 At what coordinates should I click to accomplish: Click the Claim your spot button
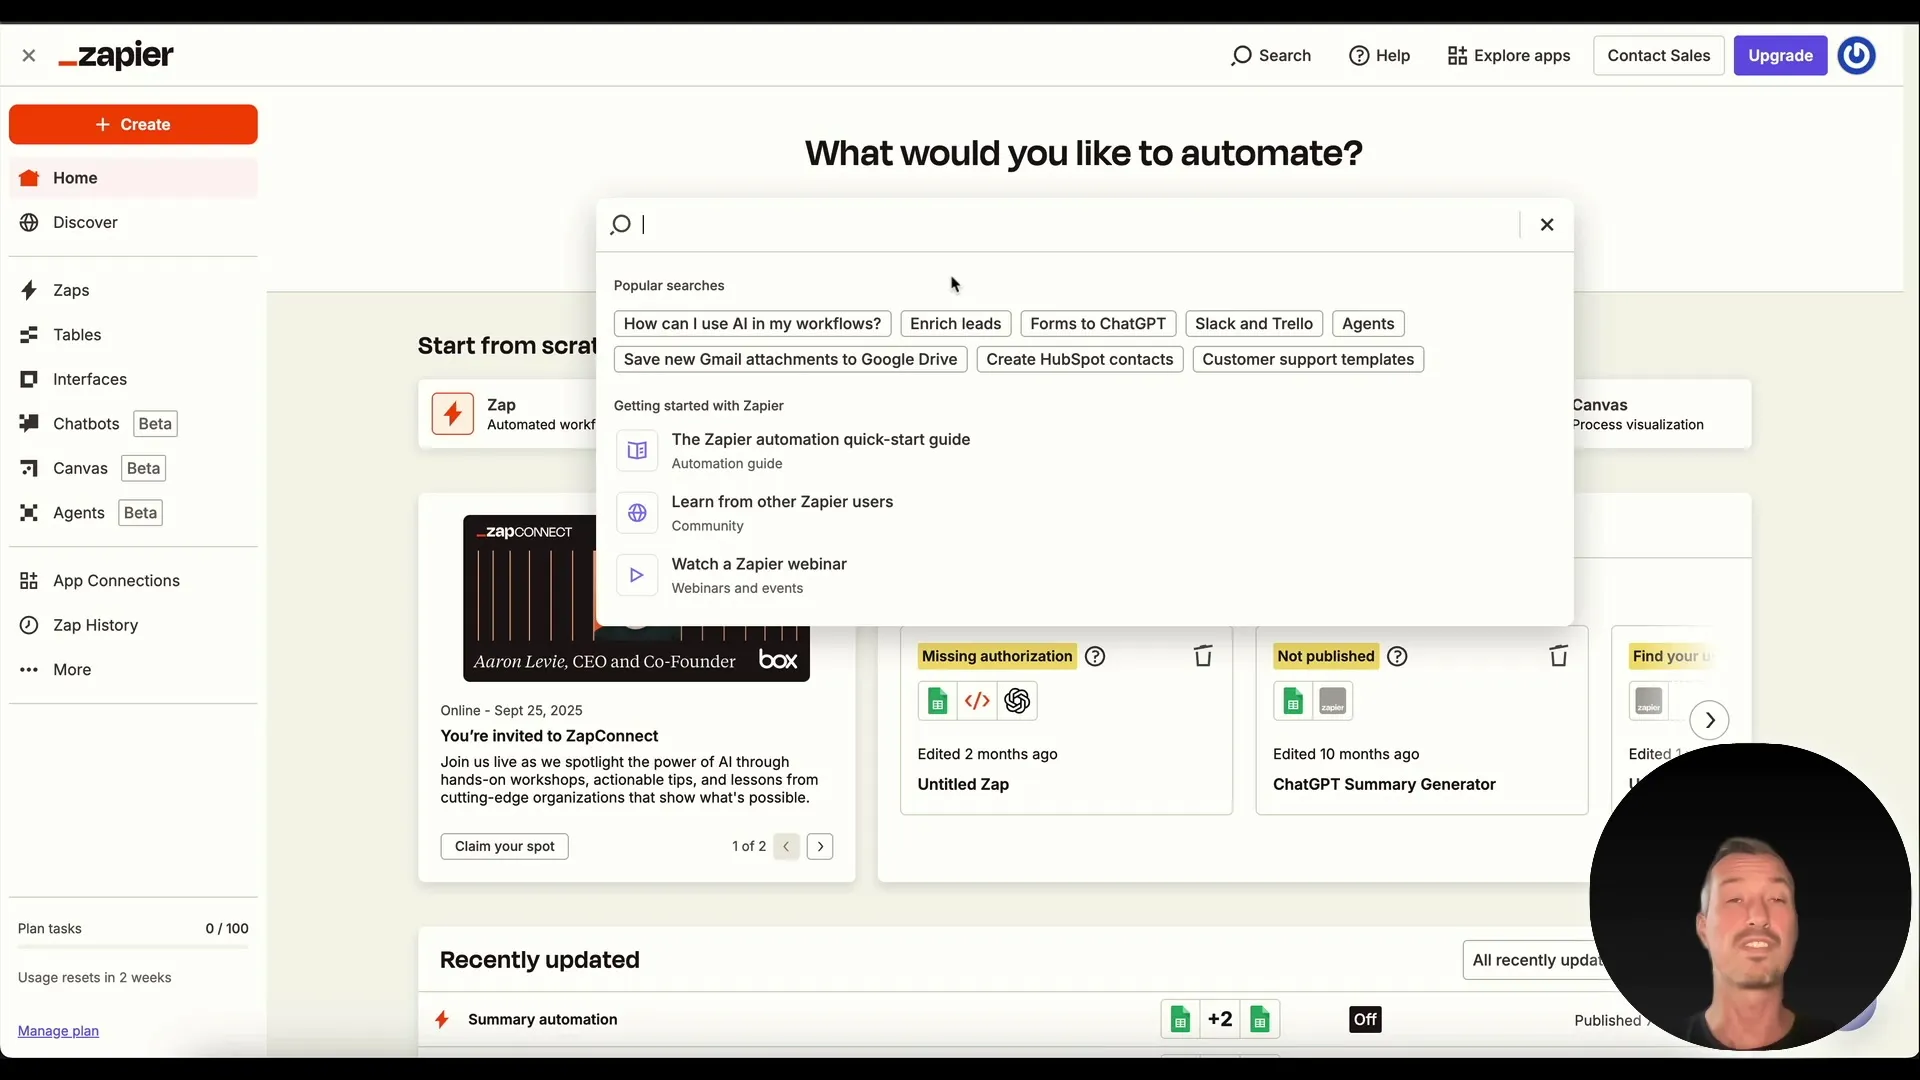click(x=504, y=846)
